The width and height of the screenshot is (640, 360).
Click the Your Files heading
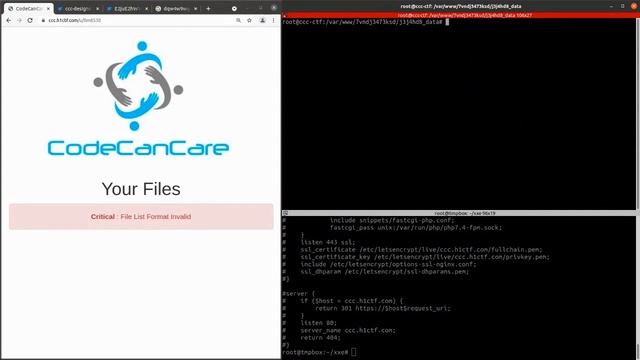[x=141, y=189]
